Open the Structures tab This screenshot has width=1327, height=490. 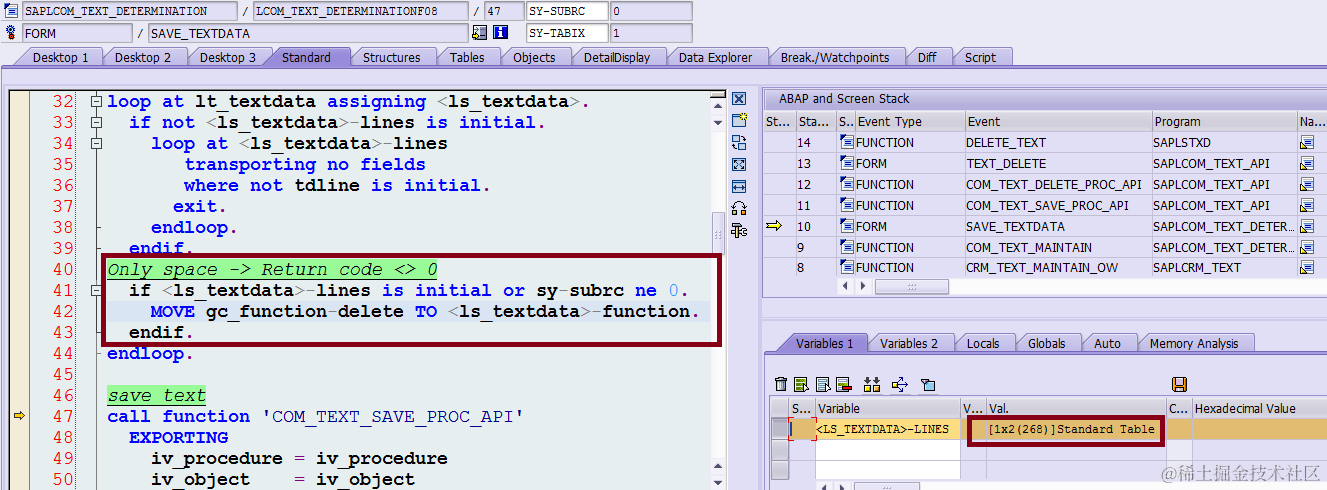391,57
